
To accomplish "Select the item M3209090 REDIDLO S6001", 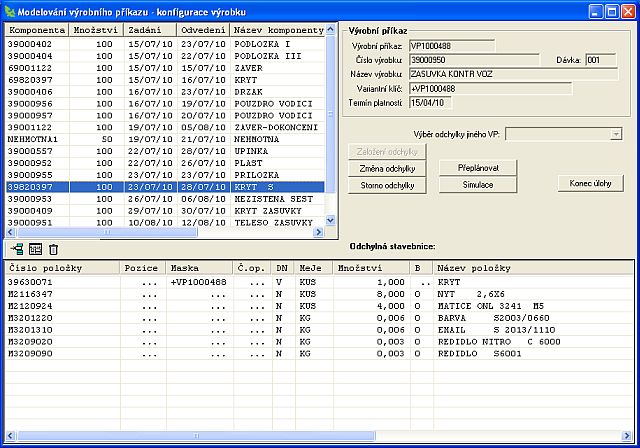I will pos(319,353).
